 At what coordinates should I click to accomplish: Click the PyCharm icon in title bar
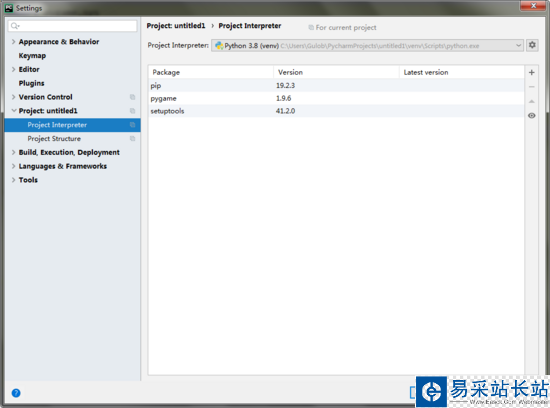pos(9,8)
